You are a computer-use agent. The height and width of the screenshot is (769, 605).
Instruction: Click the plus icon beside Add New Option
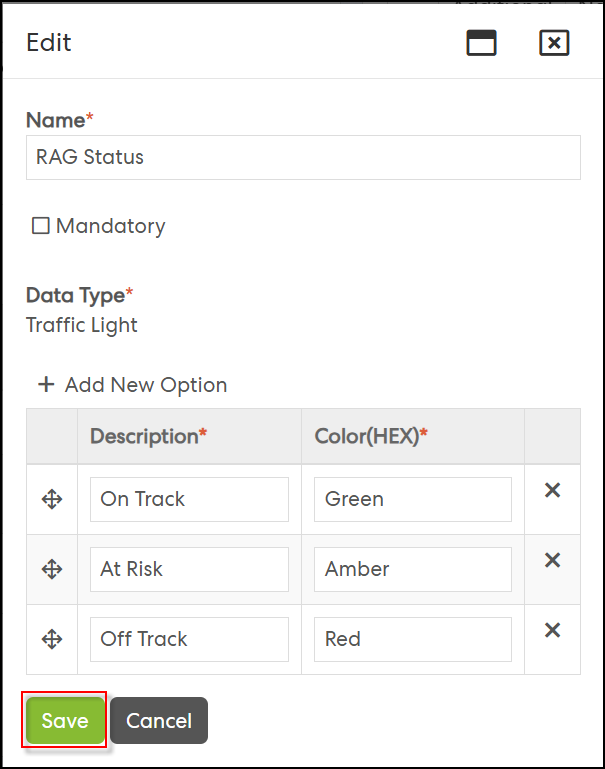pos(46,384)
